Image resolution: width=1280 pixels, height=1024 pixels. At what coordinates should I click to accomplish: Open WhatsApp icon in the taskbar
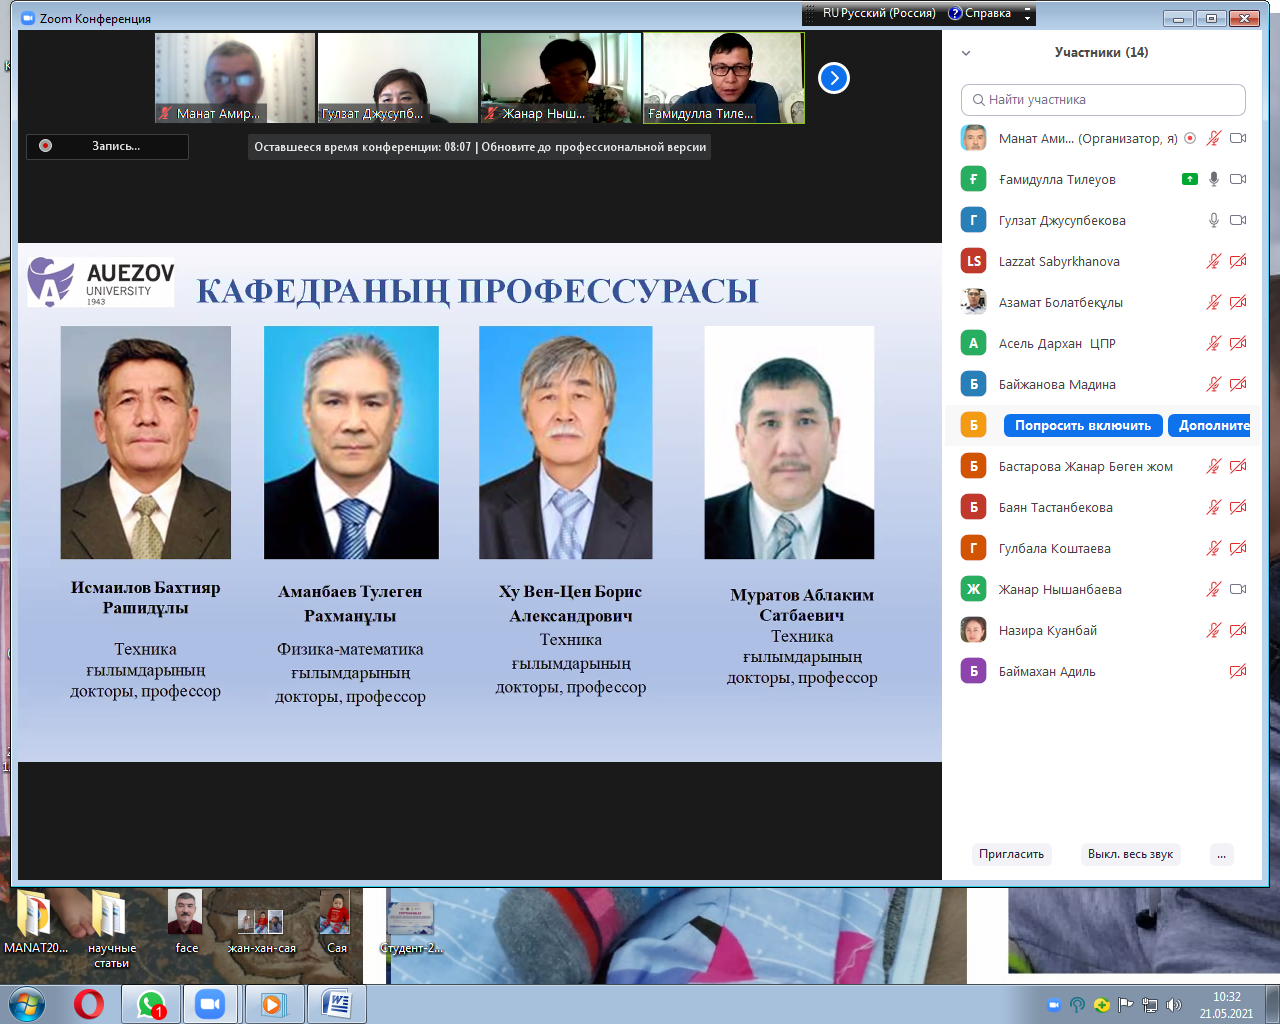(x=151, y=1004)
